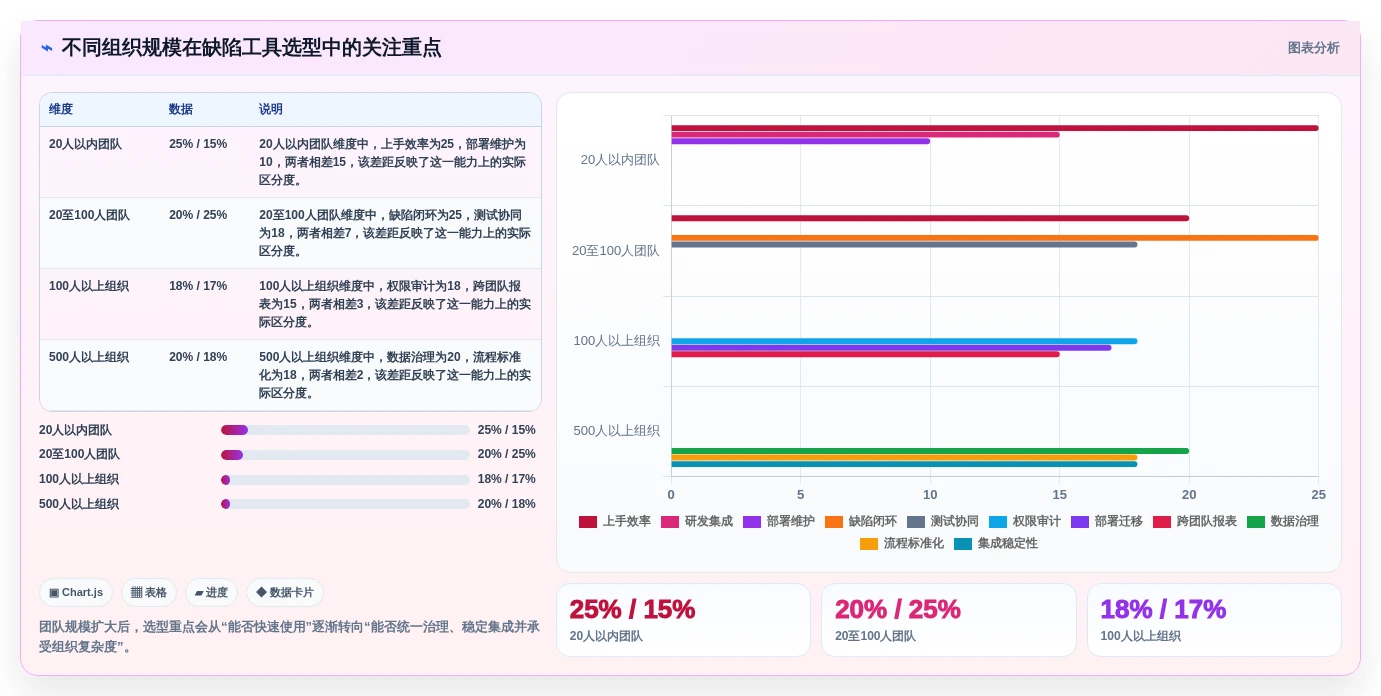Click the gray 测试协同 bar in chart
The width and height of the screenshot is (1381, 696).
click(904, 244)
